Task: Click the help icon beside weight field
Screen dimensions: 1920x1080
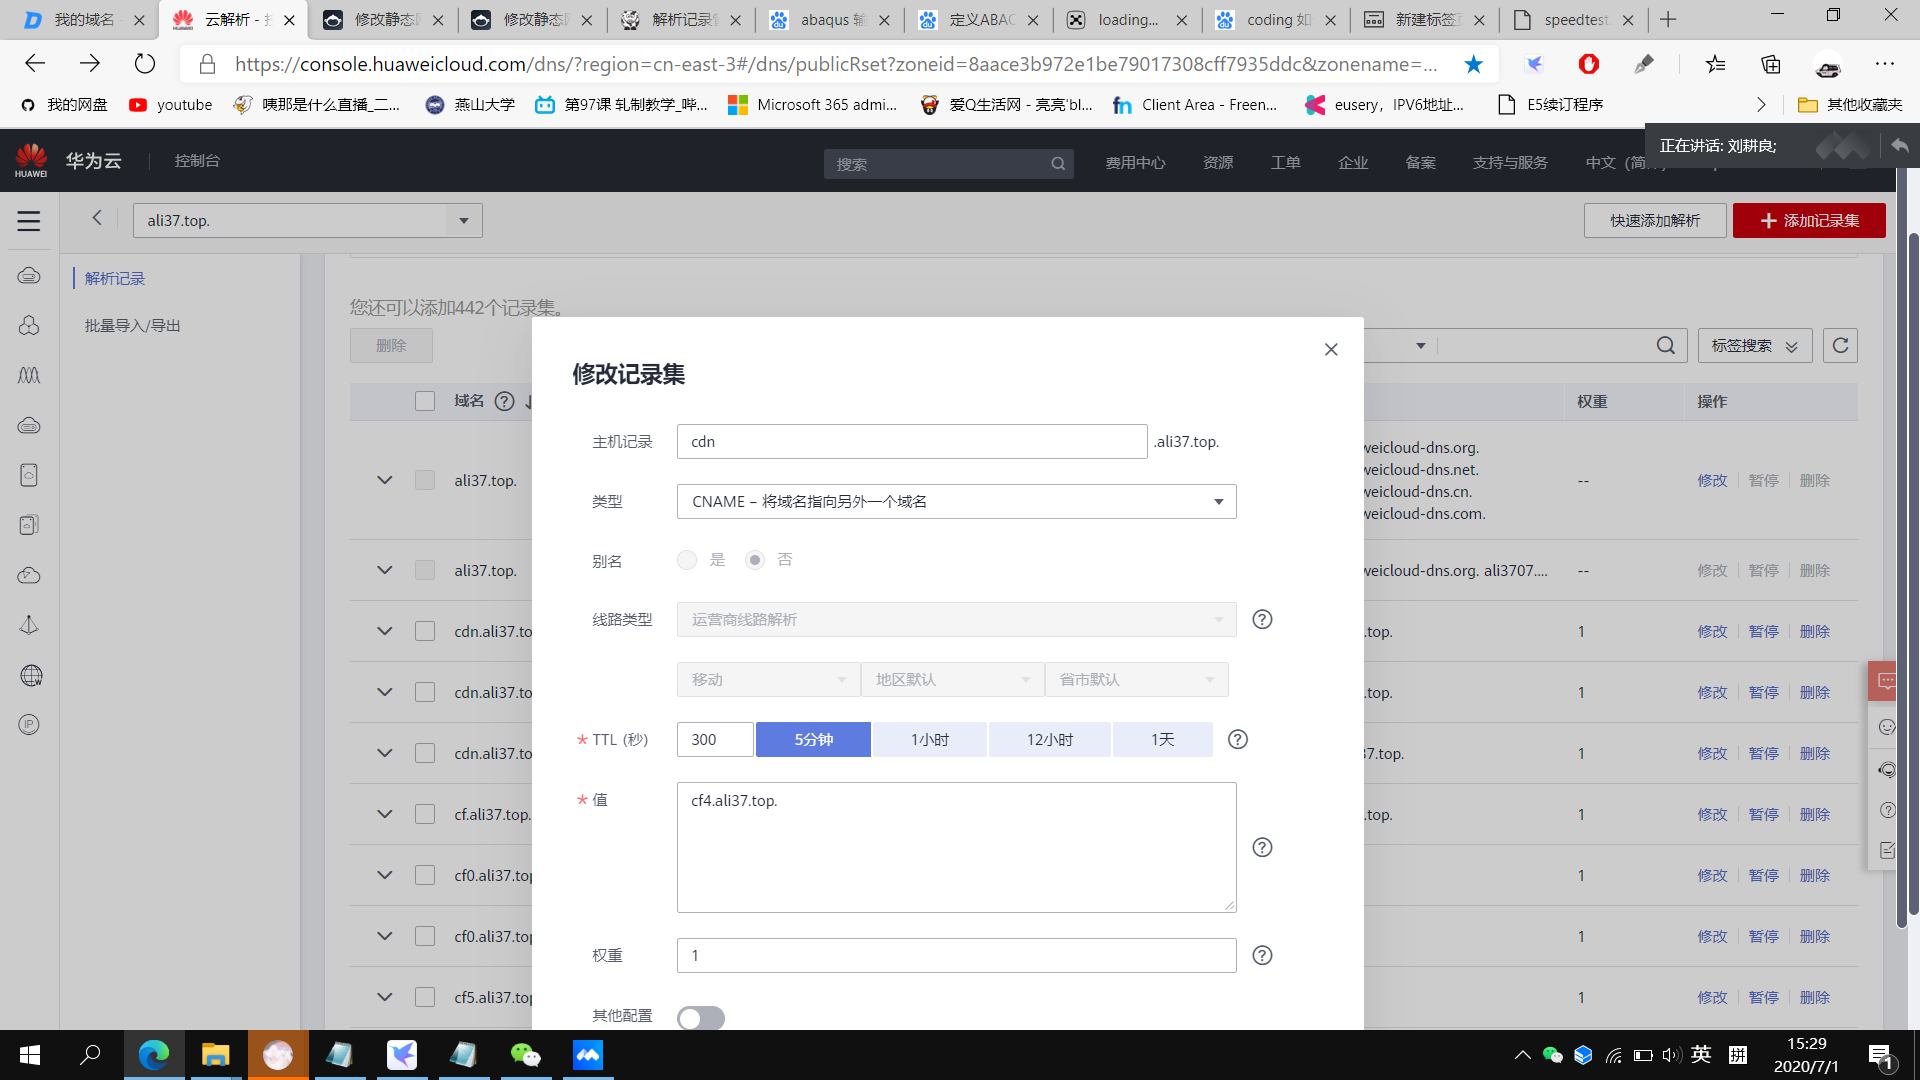Action: [x=1262, y=956]
